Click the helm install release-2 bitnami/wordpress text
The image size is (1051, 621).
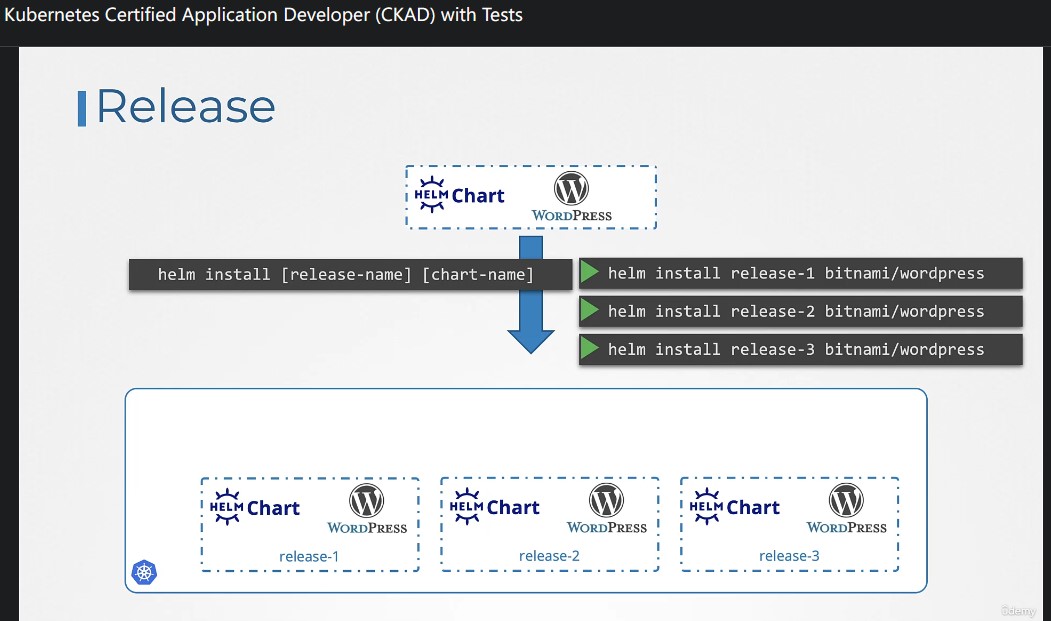796,311
